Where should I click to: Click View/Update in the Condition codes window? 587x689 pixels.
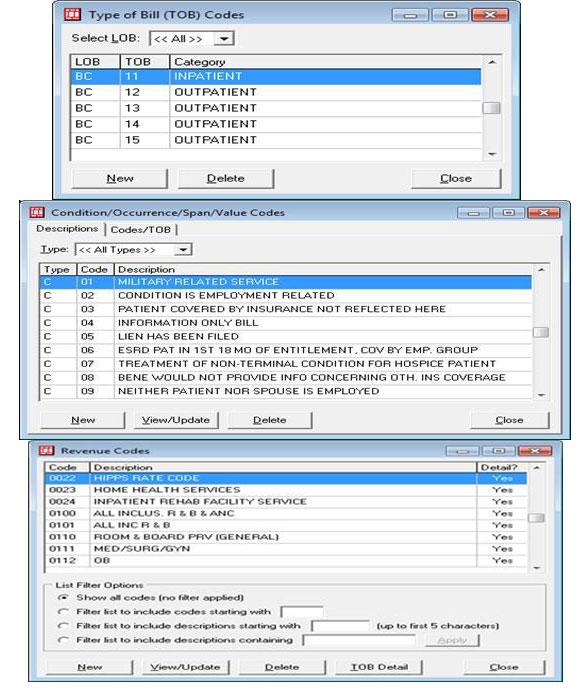pos(176,420)
